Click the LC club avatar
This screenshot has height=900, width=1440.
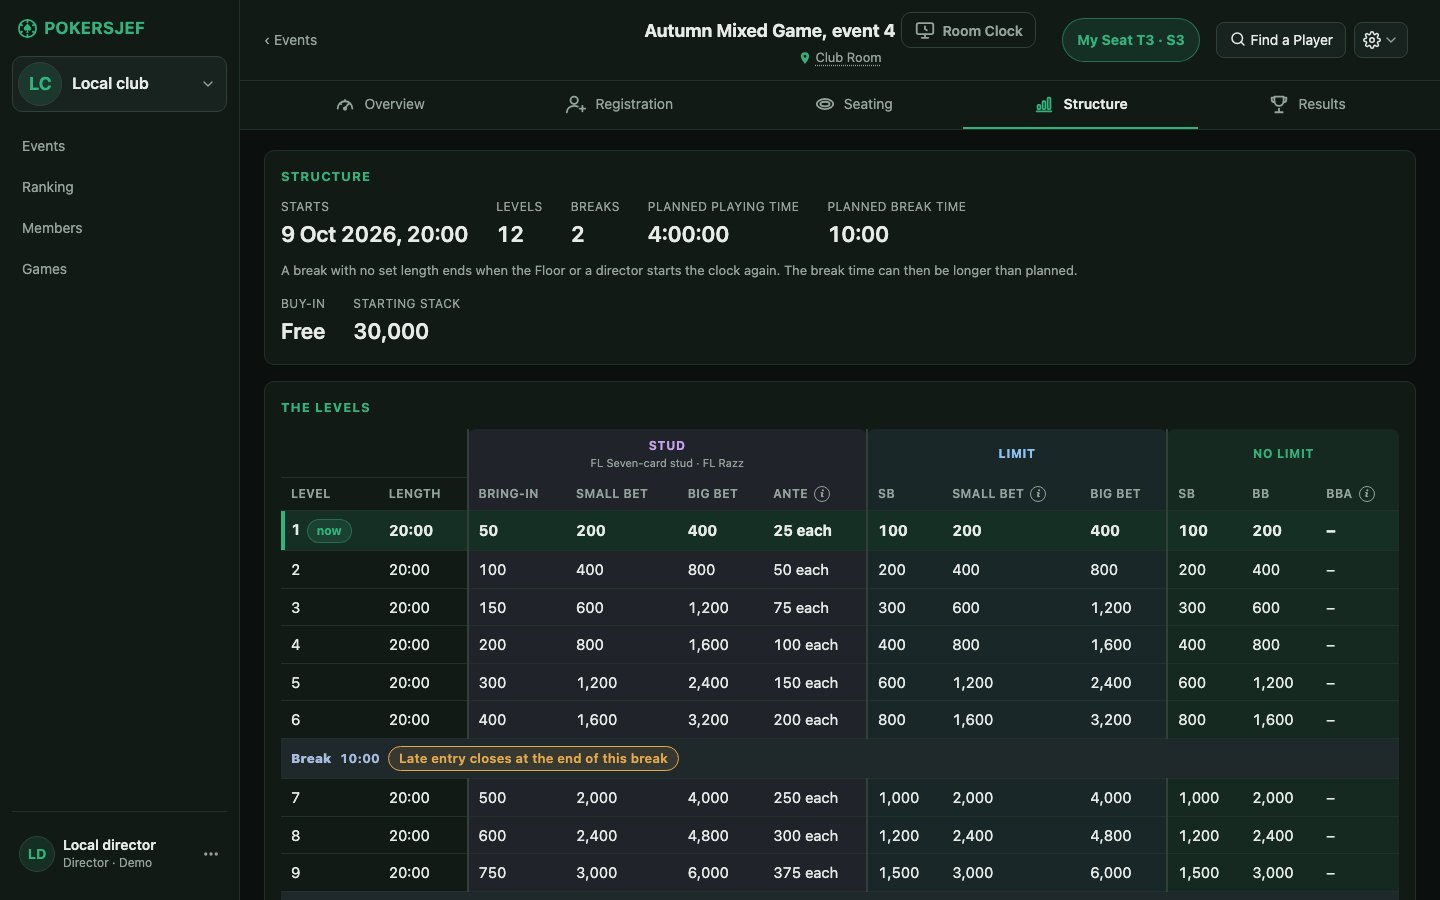[x=40, y=84]
